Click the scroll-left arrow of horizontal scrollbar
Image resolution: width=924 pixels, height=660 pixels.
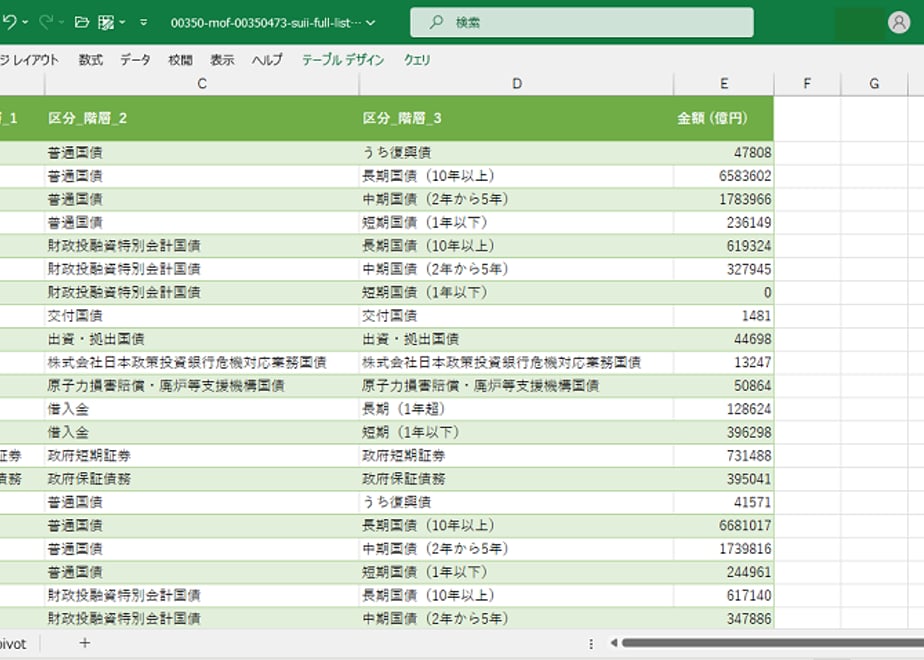click(613, 643)
